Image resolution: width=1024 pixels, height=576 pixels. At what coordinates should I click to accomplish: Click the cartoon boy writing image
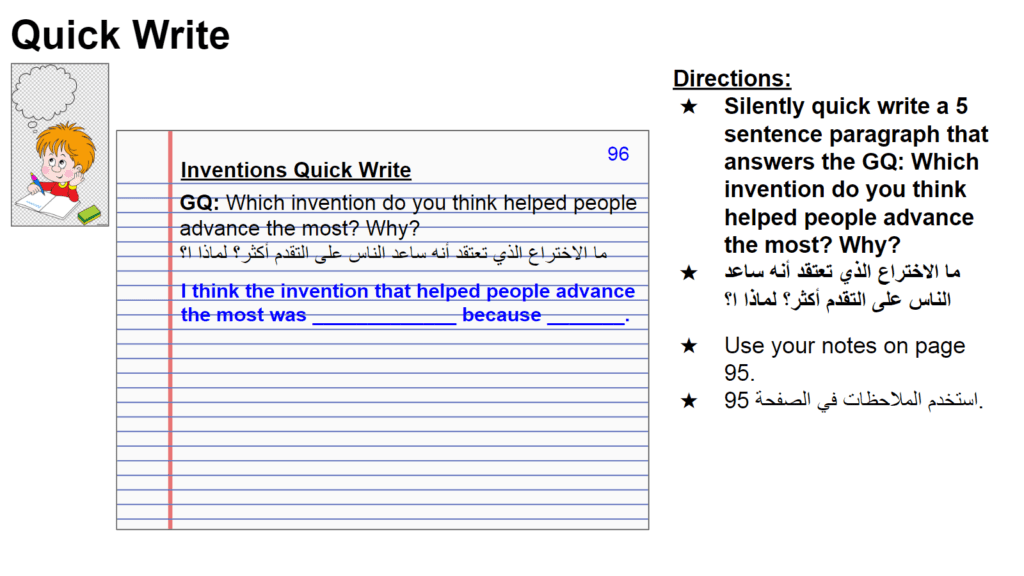[60, 145]
